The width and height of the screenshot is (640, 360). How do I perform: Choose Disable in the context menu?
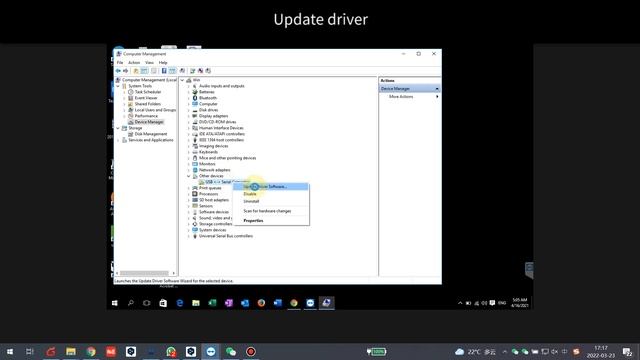(x=271, y=194)
